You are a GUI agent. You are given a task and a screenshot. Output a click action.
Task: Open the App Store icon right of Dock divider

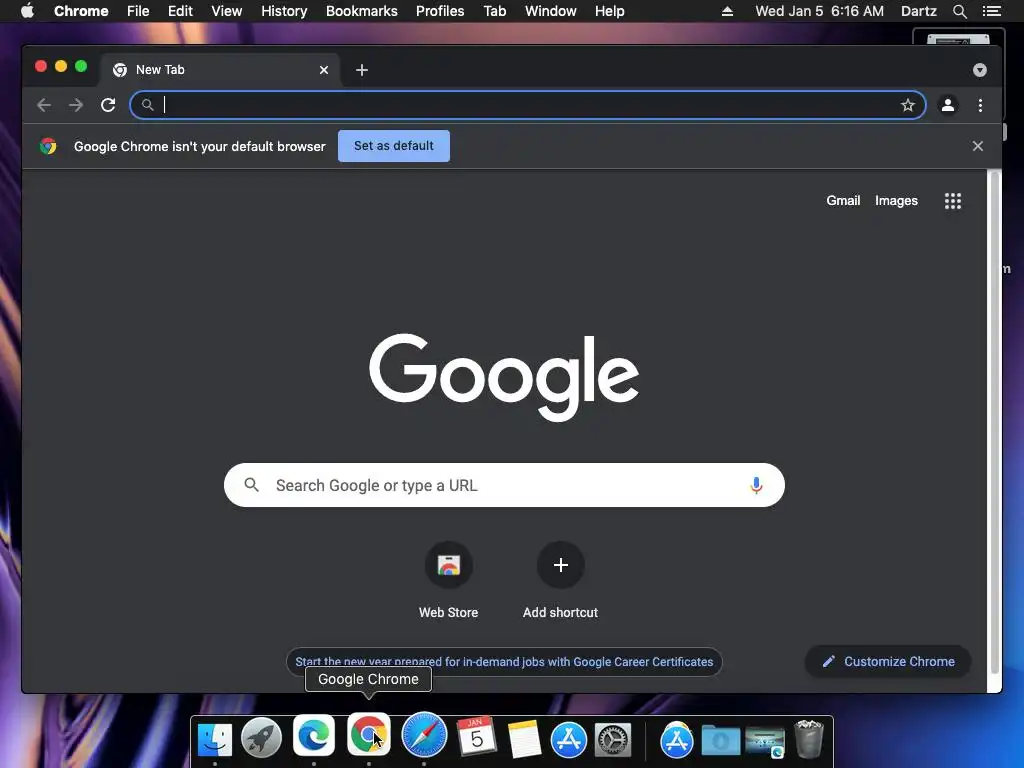tap(677, 740)
